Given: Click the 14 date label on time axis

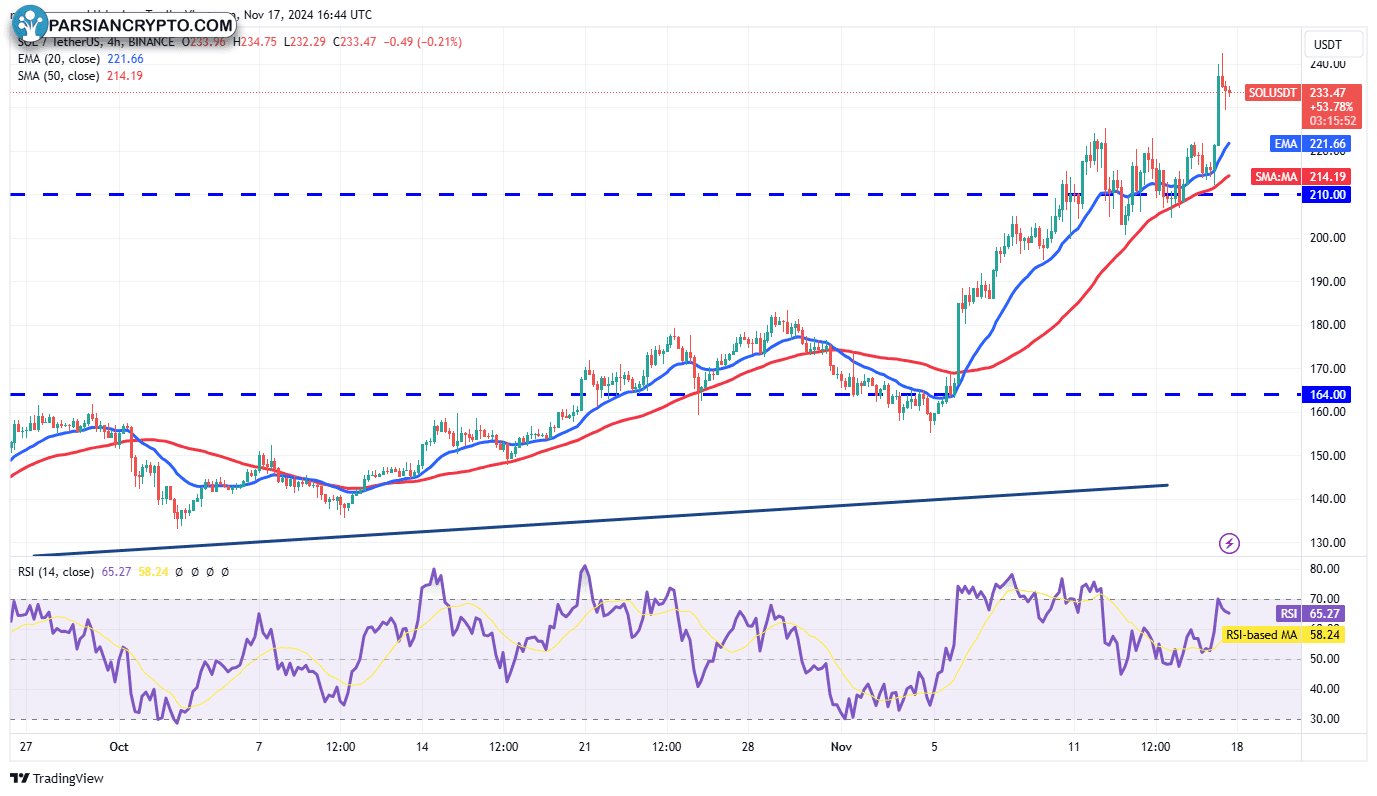Looking at the screenshot, I should coord(423,747).
